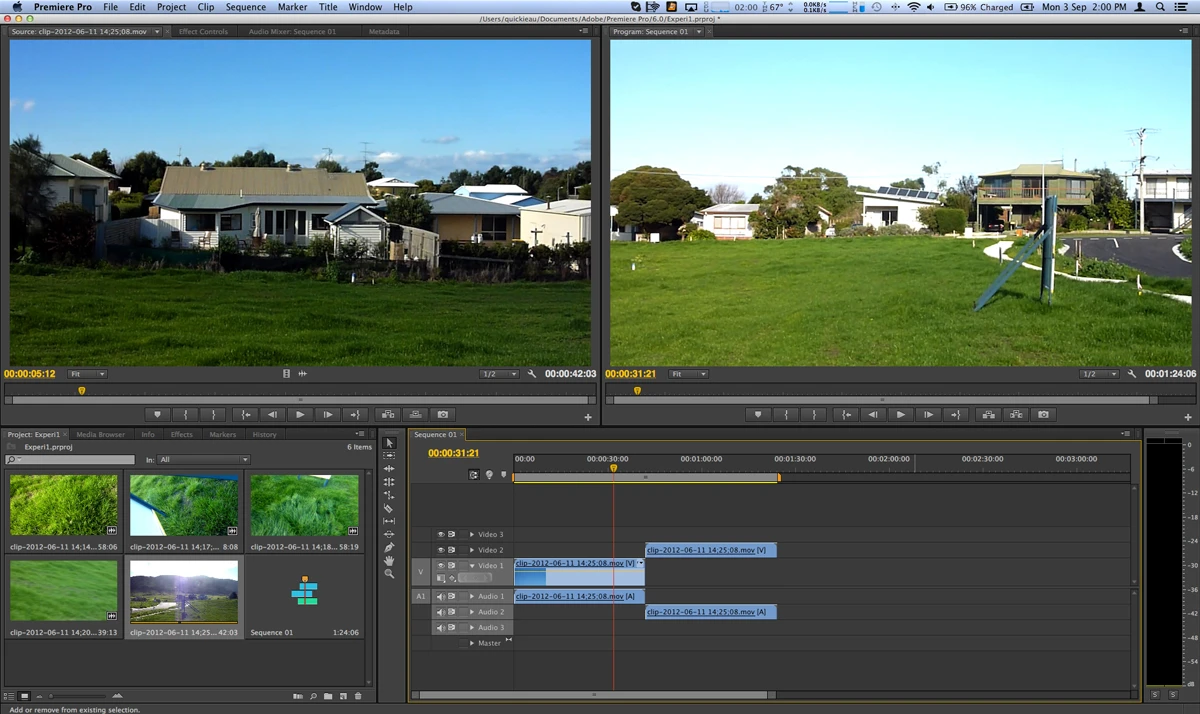Viewport: 1200px width, 714px height.
Task: Select the Track Select tool
Action: click(389, 455)
